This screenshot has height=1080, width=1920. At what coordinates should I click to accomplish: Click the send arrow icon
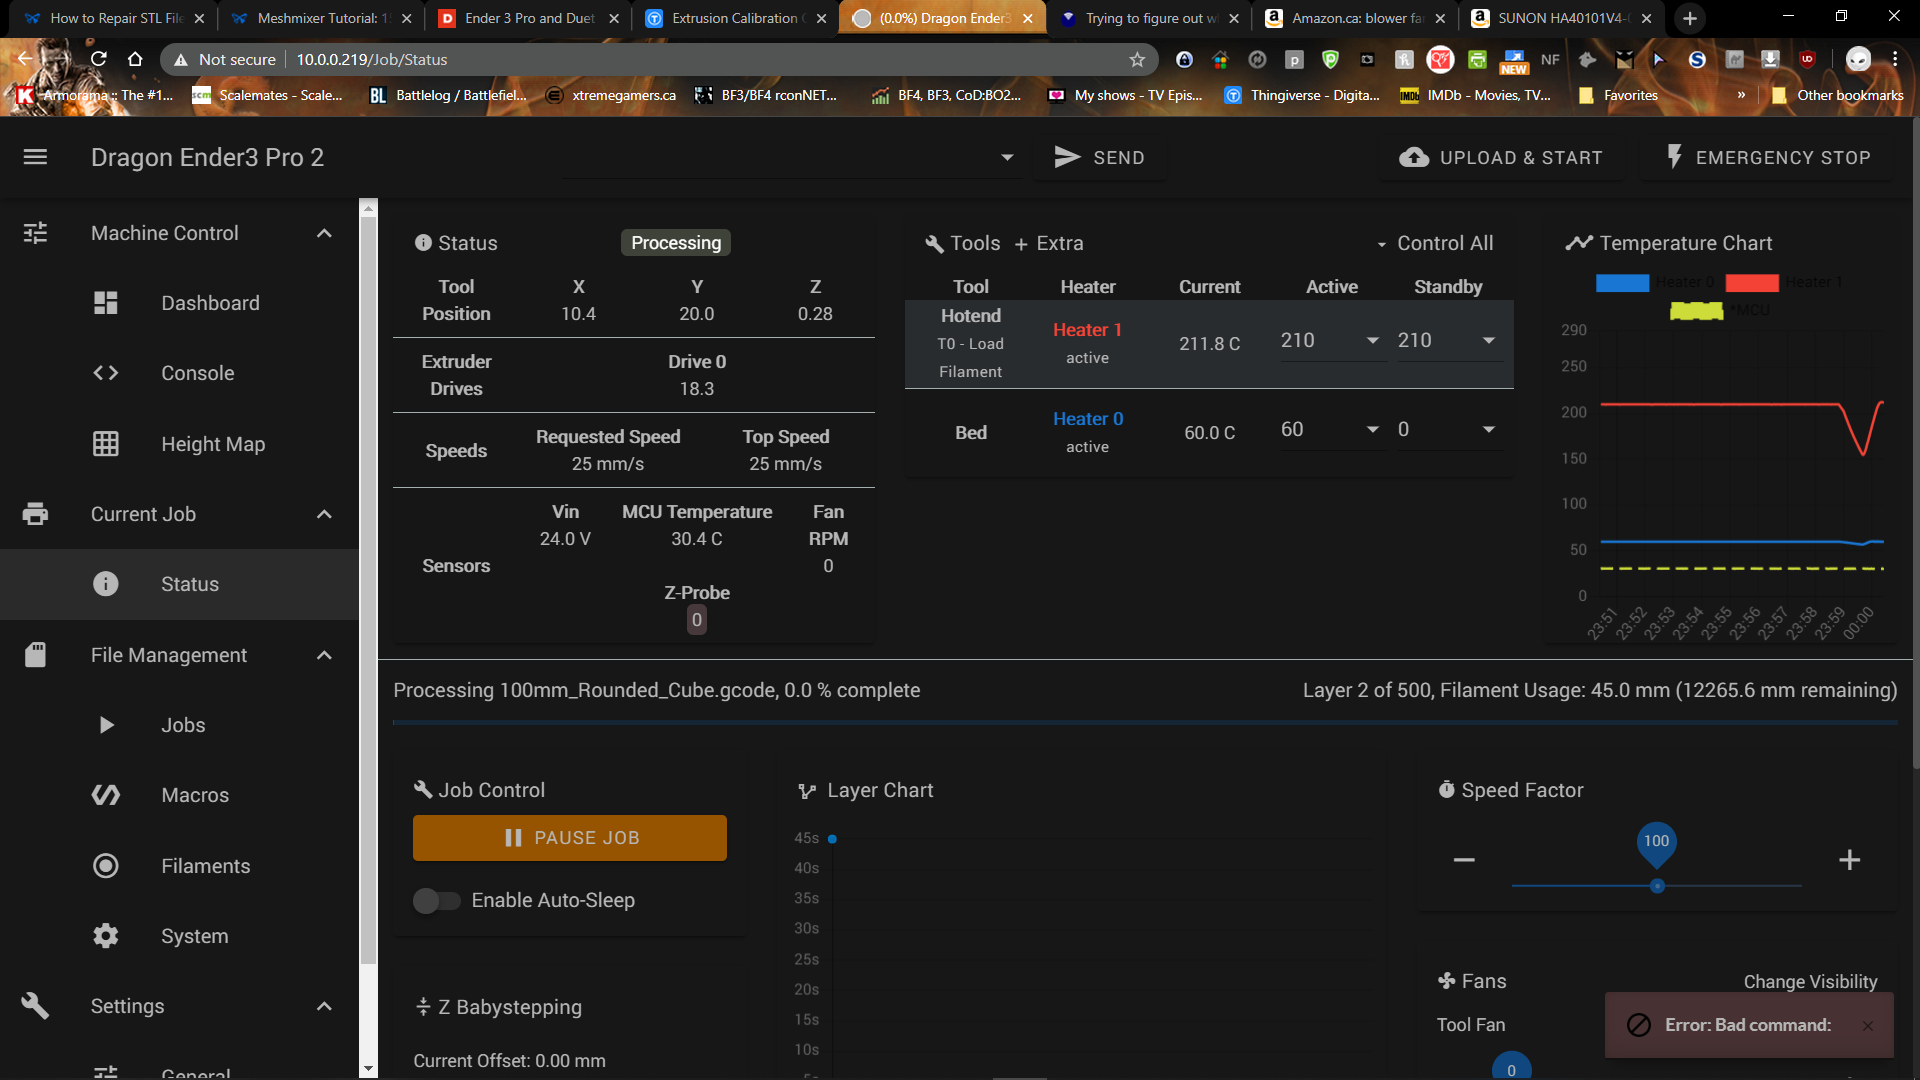pos(1067,157)
